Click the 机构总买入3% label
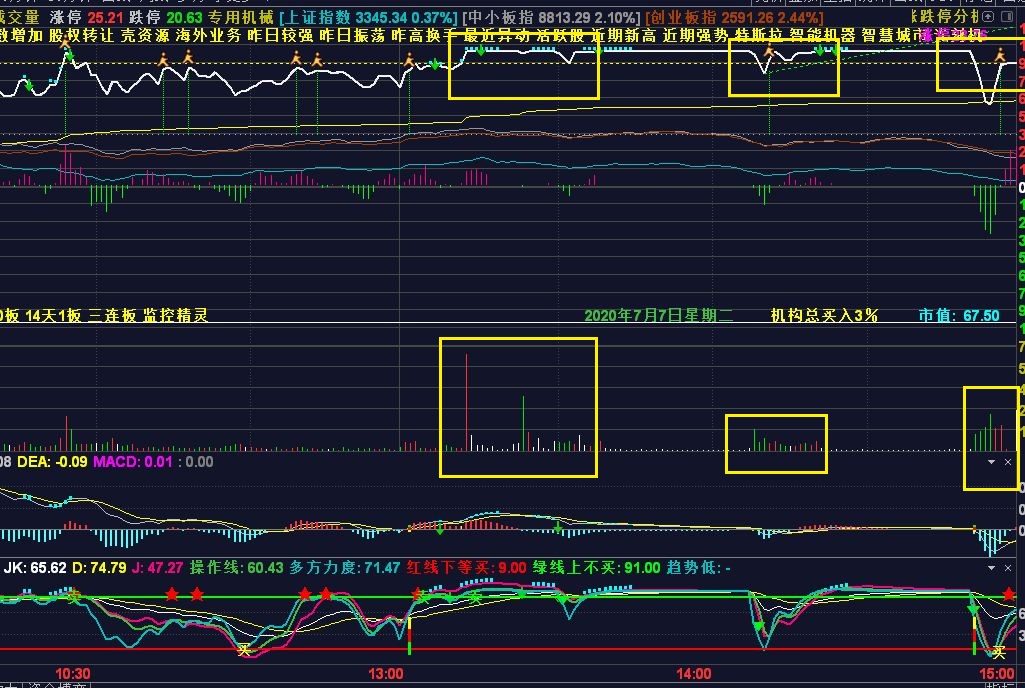The width and height of the screenshot is (1025, 688). click(824, 315)
